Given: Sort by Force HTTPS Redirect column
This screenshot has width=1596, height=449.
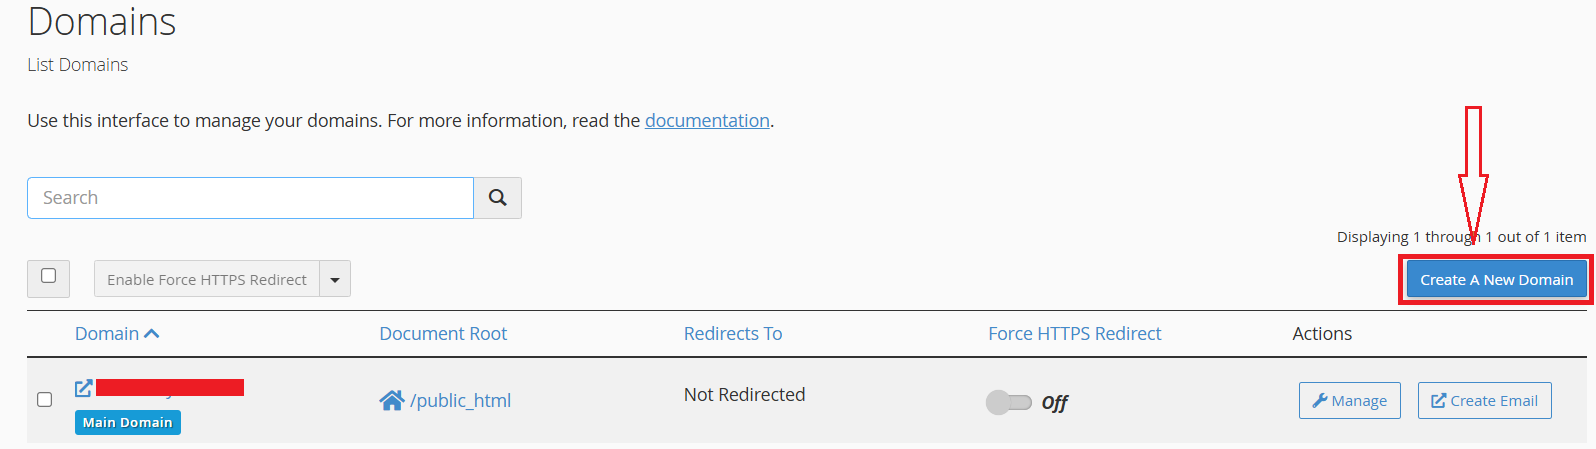Looking at the screenshot, I should click(x=1075, y=334).
